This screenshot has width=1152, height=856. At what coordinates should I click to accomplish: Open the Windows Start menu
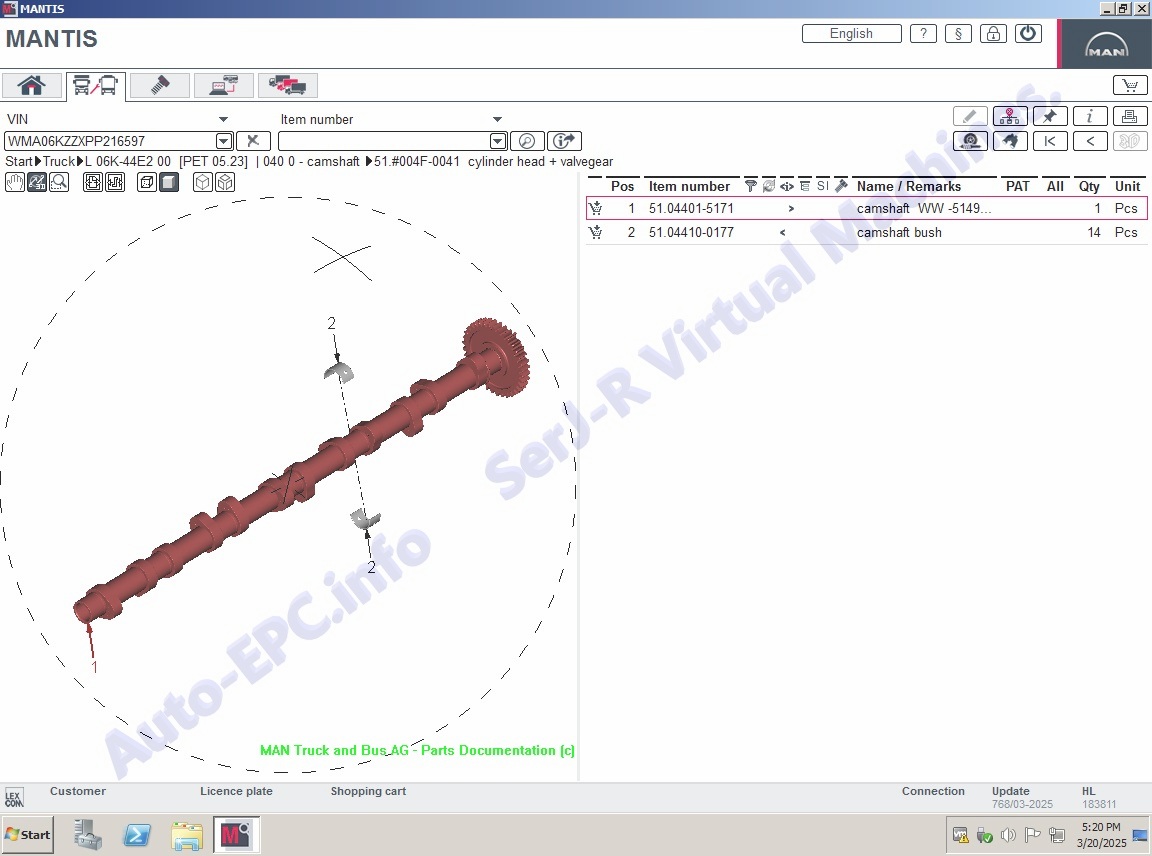[27, 835]
